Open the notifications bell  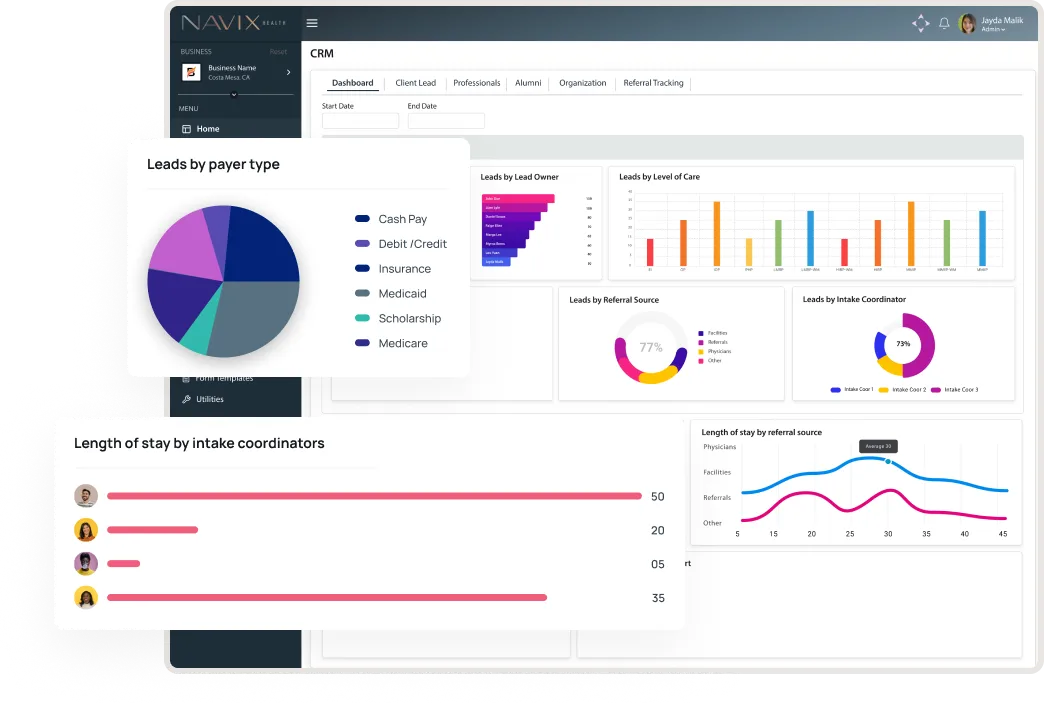click(x=944, y=23)
